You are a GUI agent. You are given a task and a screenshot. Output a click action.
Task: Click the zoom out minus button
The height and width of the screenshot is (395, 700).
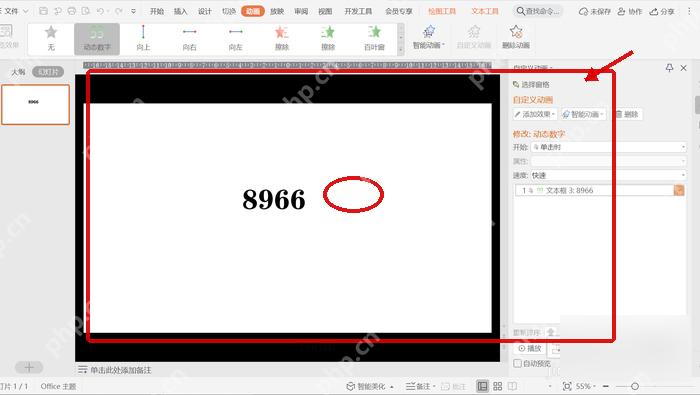(x=606, y=386)
